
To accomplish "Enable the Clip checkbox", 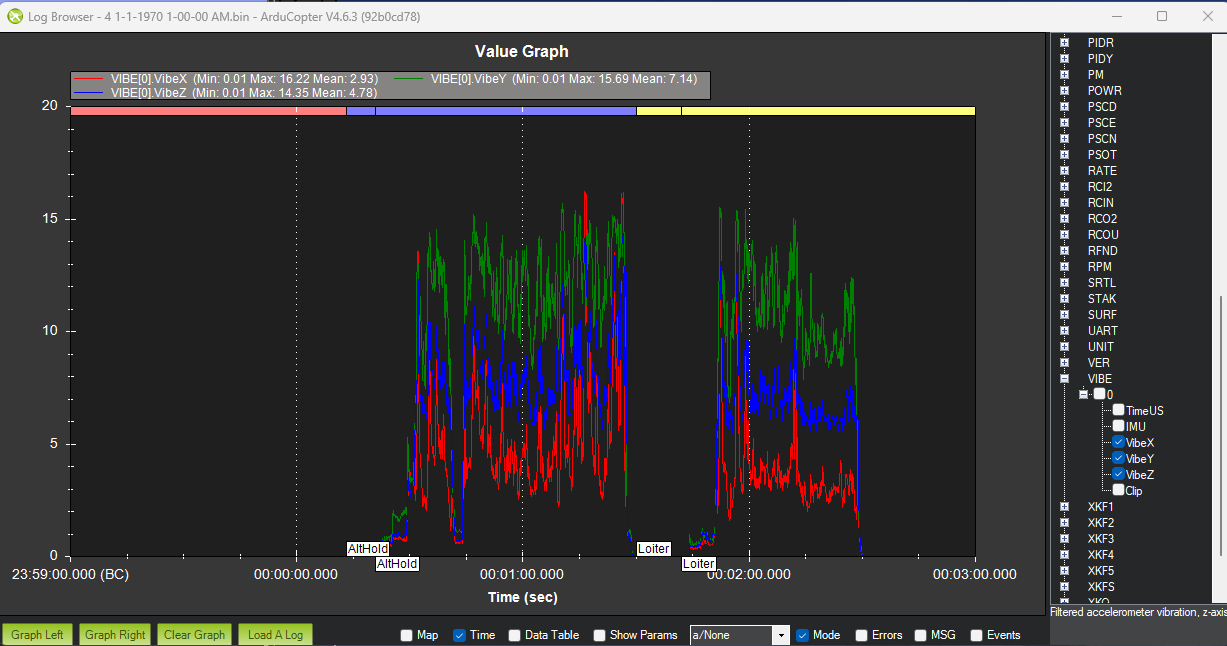I will [x=1119, y=490].
